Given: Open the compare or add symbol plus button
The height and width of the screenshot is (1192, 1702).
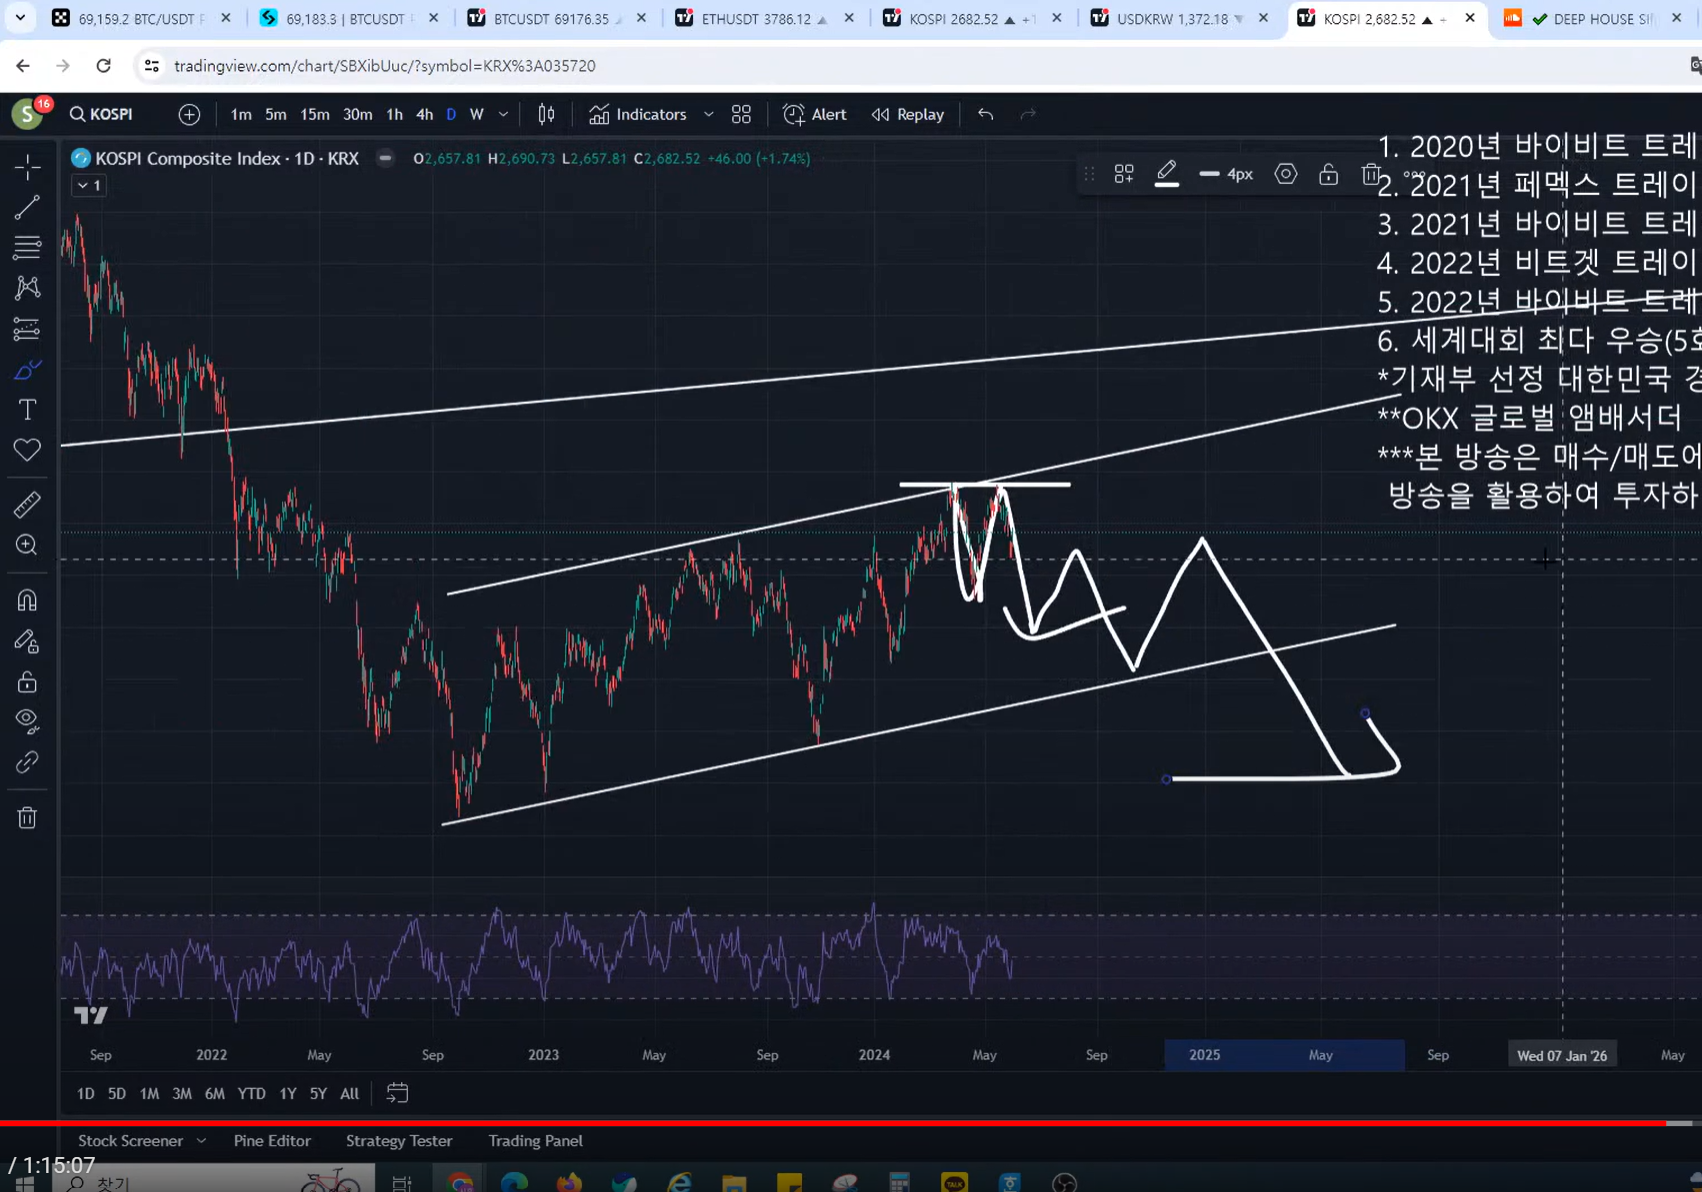Looking at the screenshot, I should coord(189,114).
